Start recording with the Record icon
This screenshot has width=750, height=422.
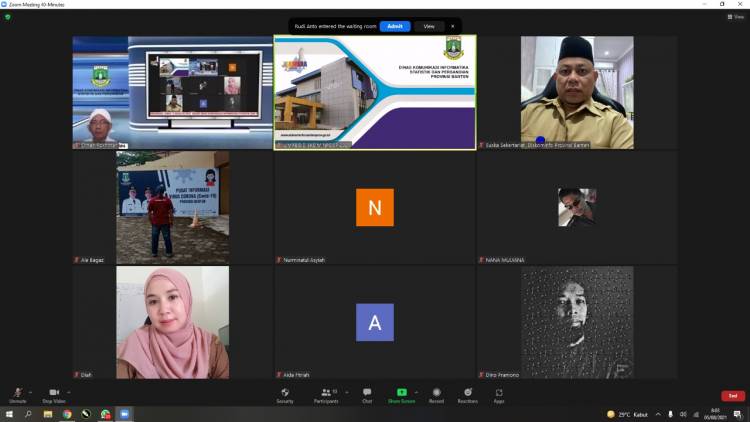coord(436,392)
